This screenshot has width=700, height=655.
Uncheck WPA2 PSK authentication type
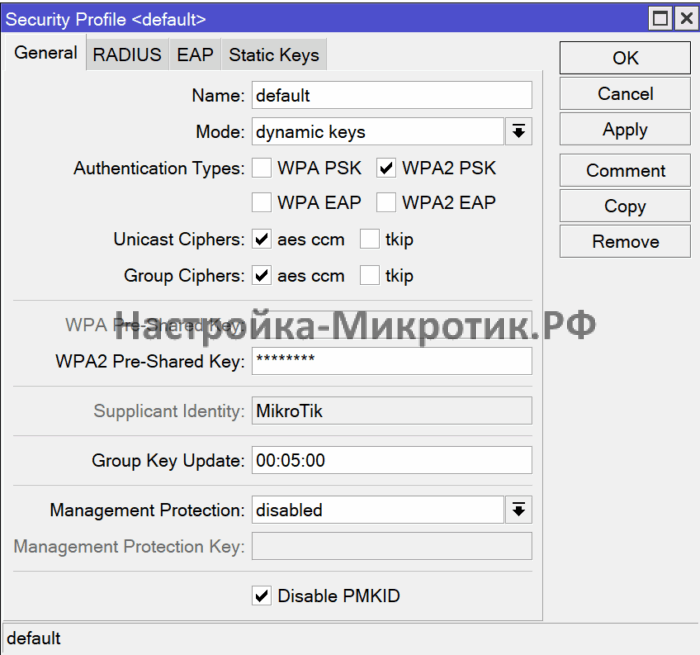click(x=386, y=168)
